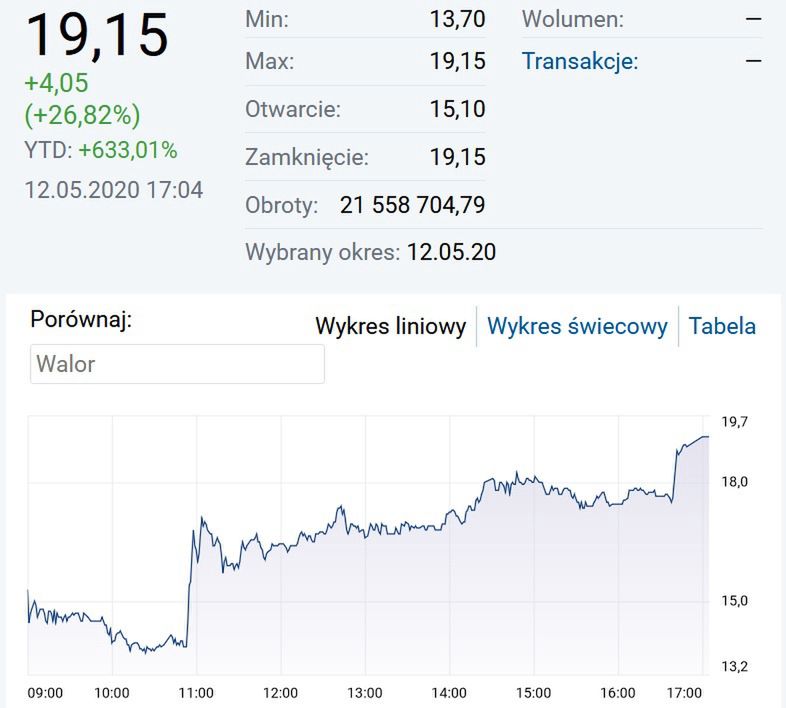The image size is (786, 708).
Task: Click the 18,0 price axis label
Action: coord(735,482)
